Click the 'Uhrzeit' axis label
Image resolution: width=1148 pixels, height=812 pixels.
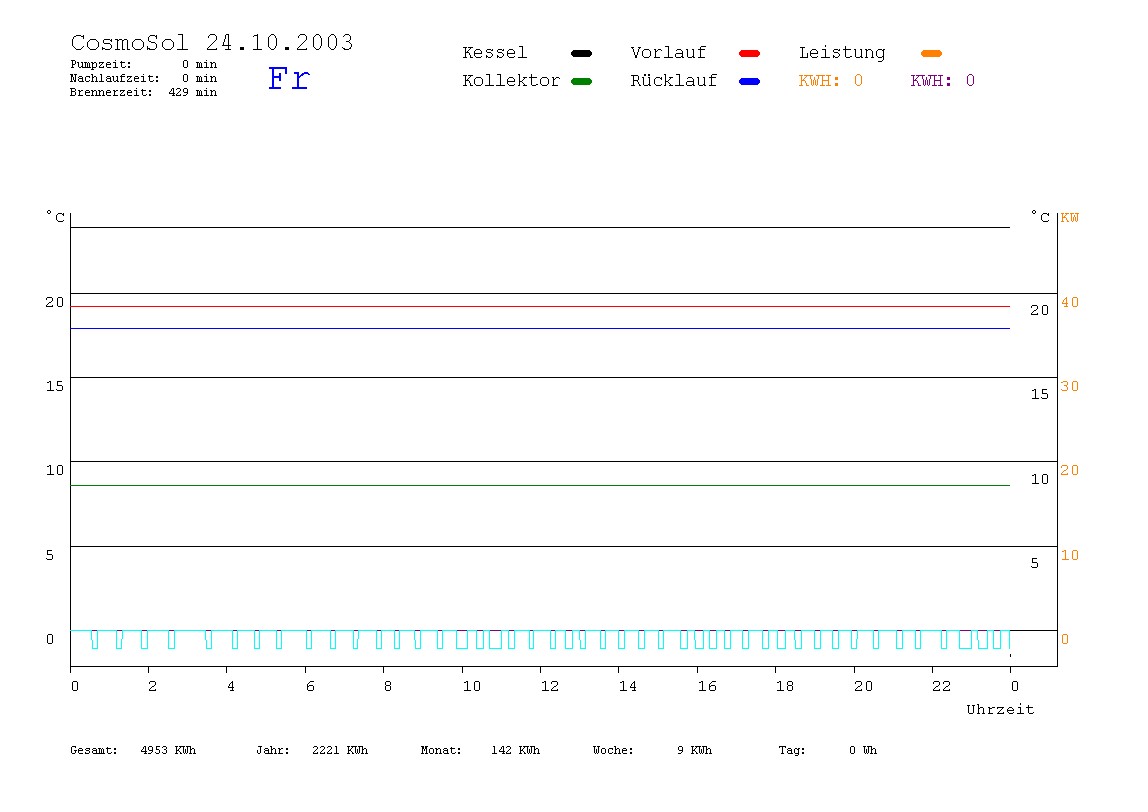click(1000, 709)
